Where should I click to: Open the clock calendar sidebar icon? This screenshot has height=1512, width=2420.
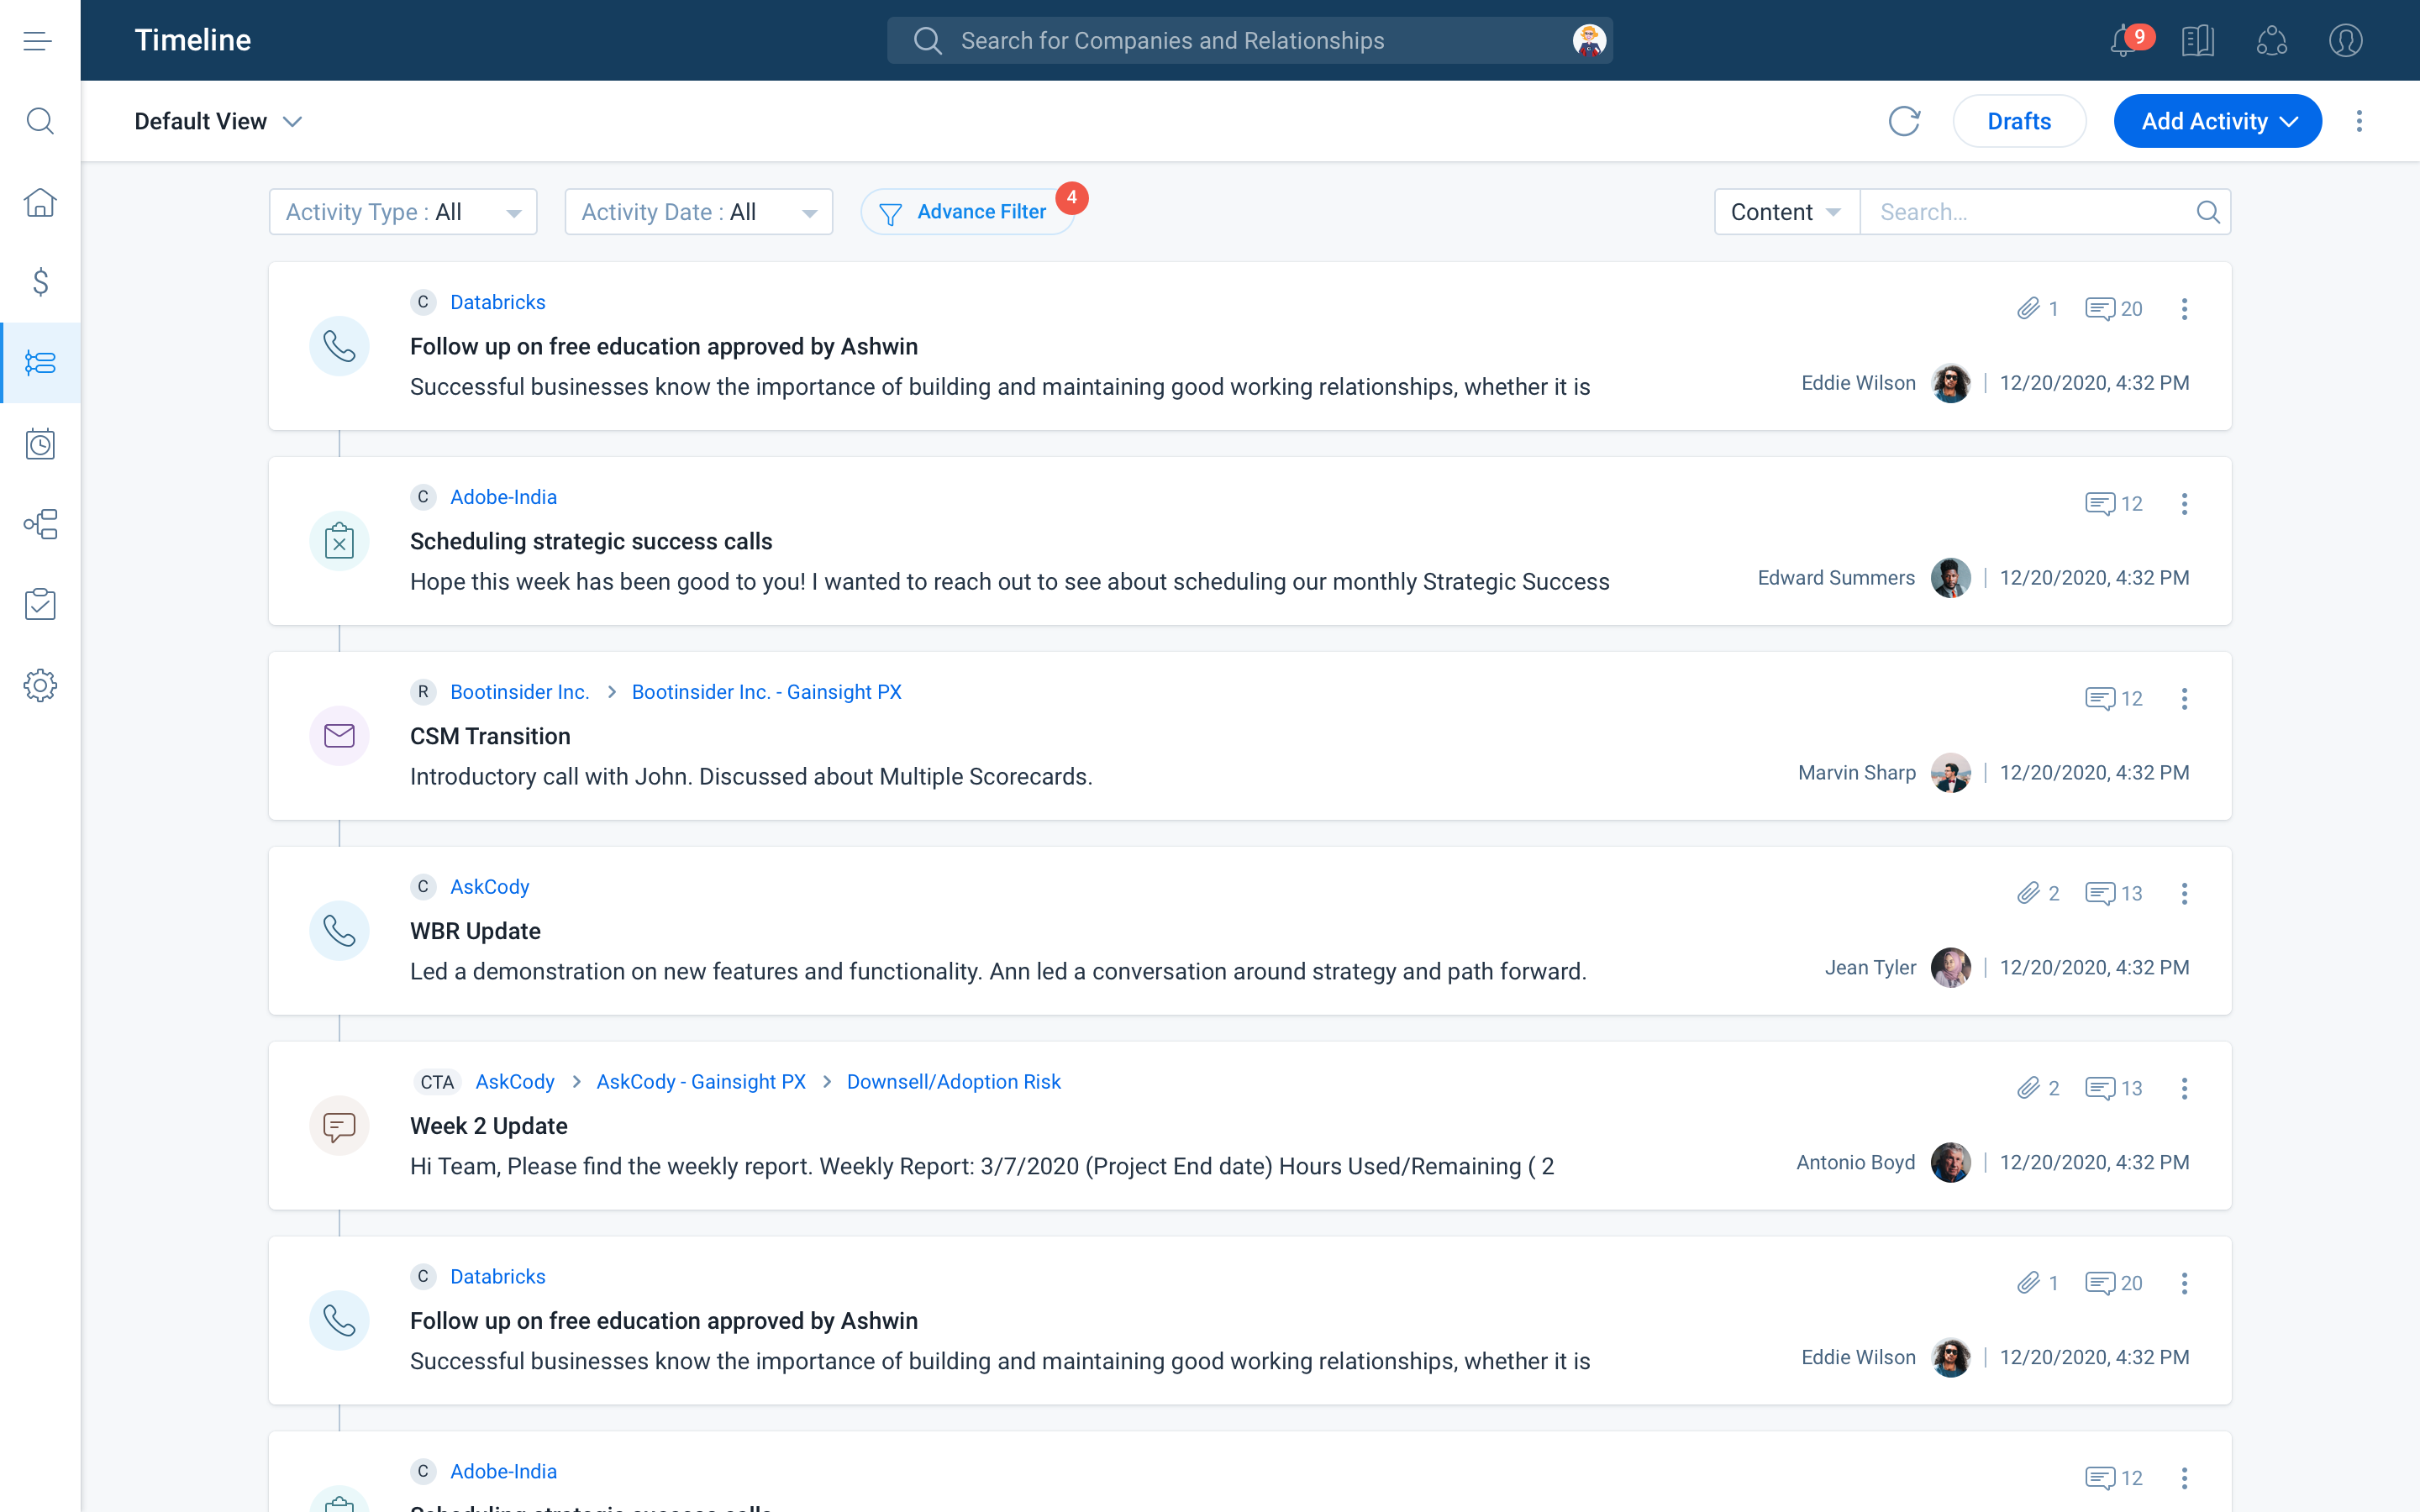pyautogui.click(x=40, y=443)
